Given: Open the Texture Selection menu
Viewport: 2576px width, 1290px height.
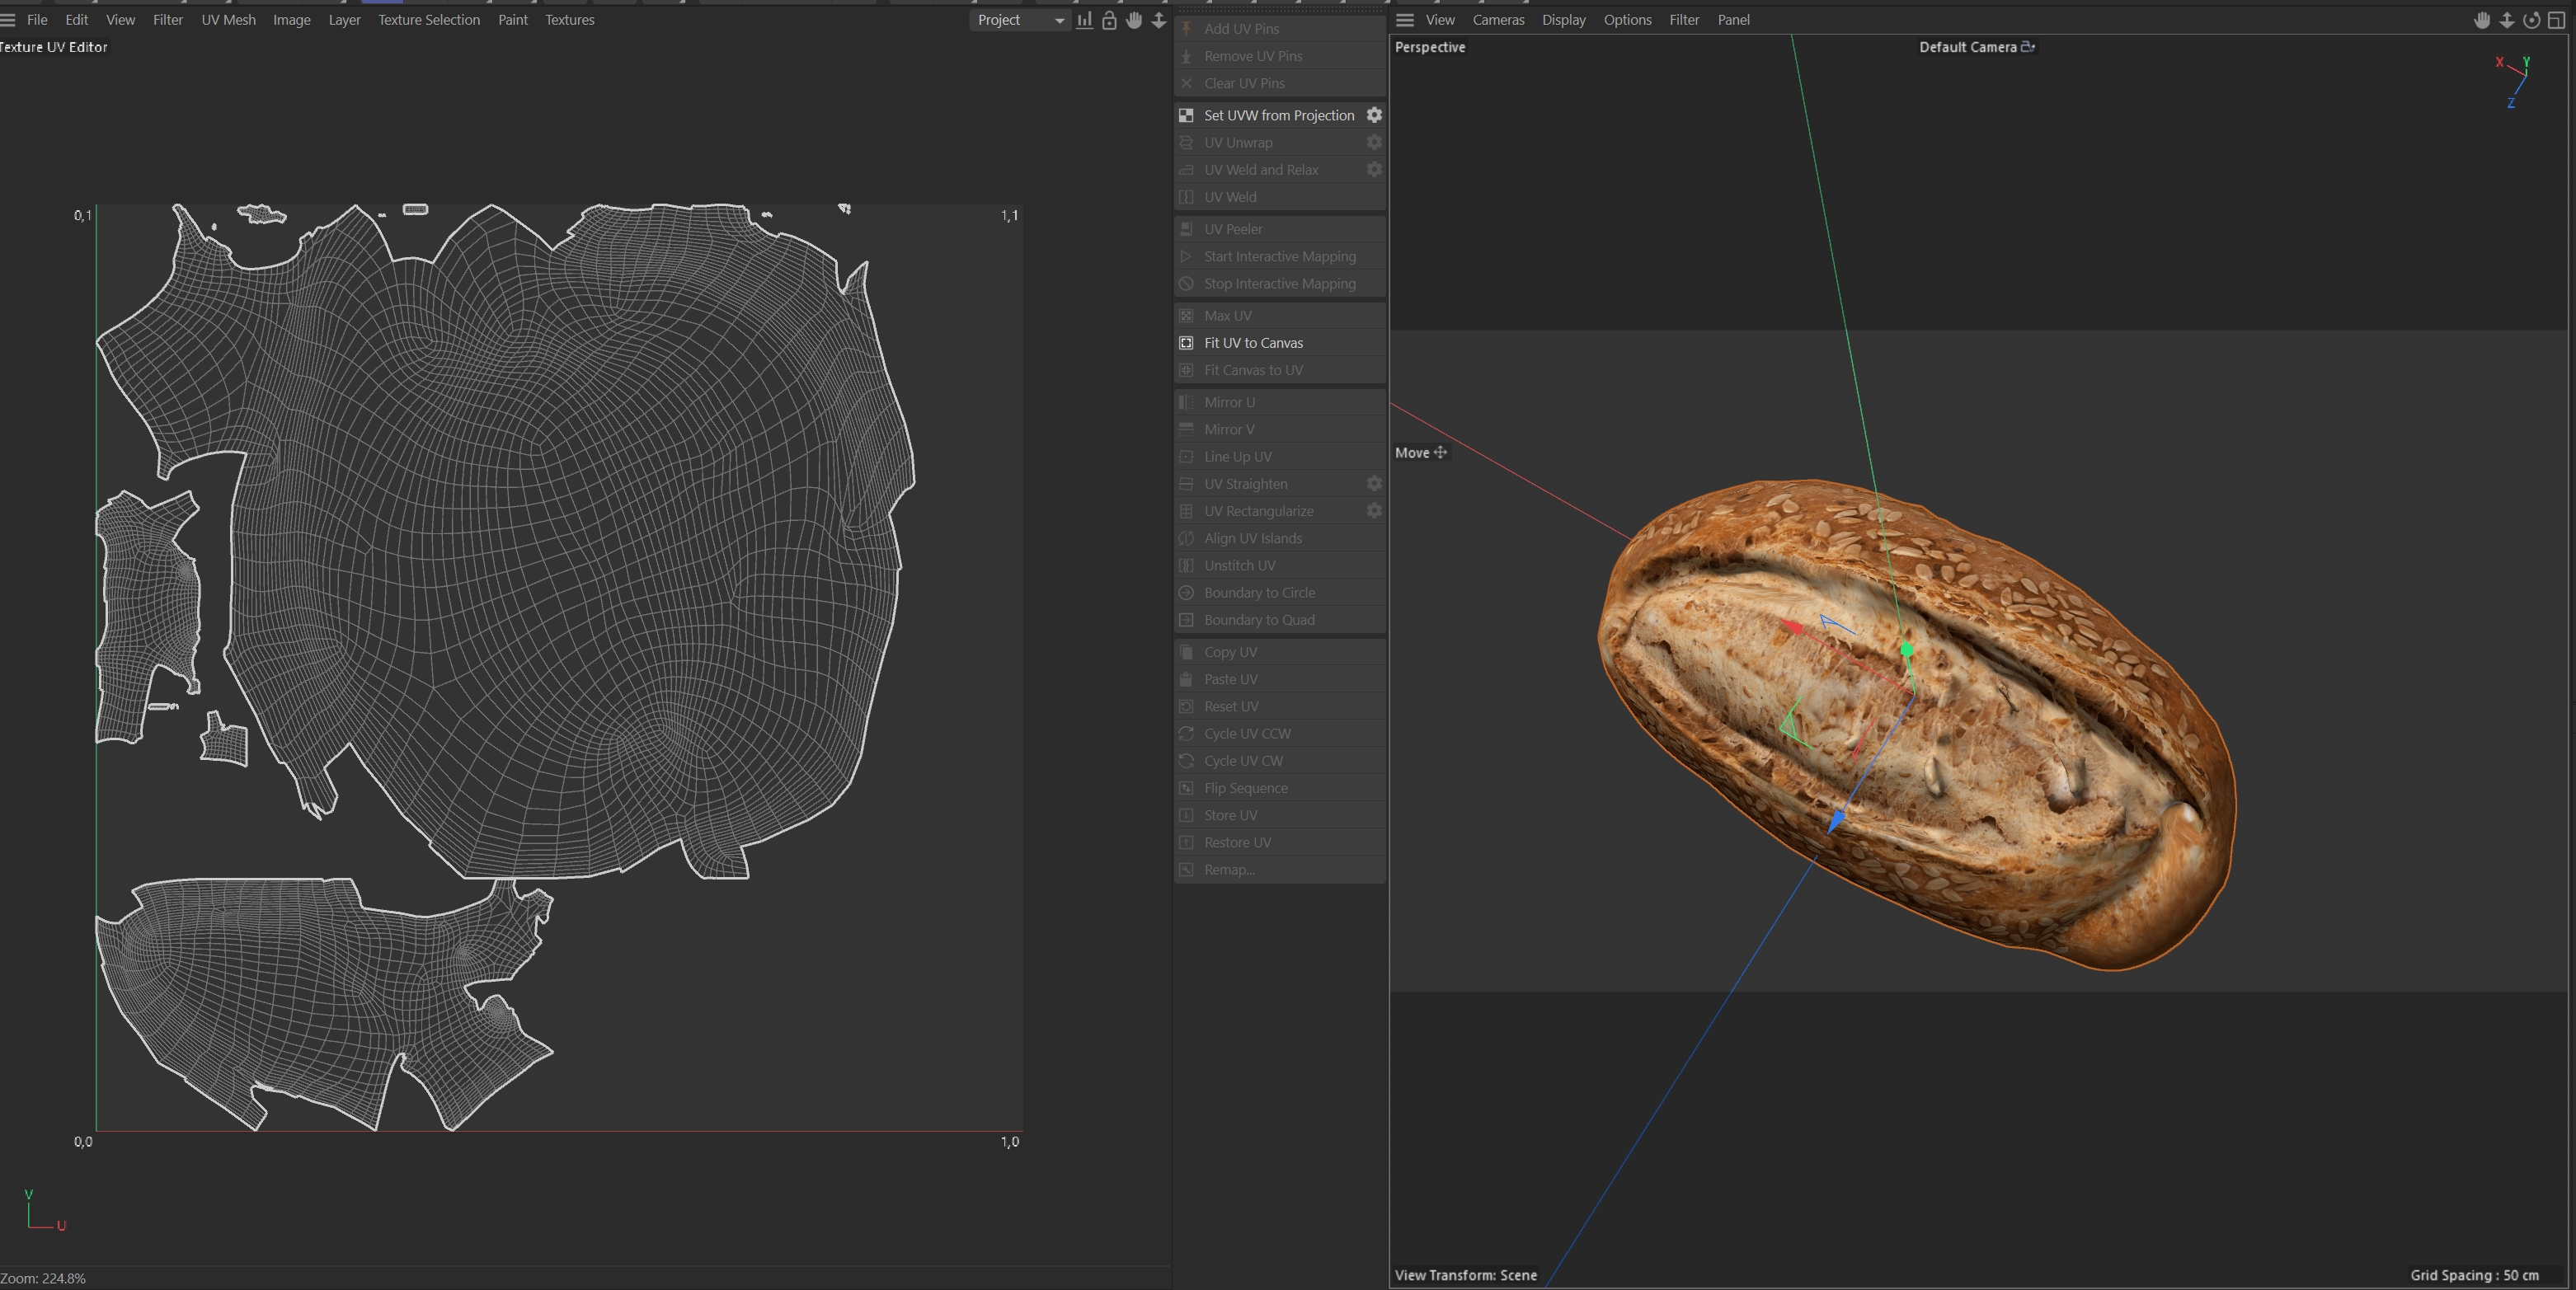Looking at the screenshot, I should click(x=428, y=20).
